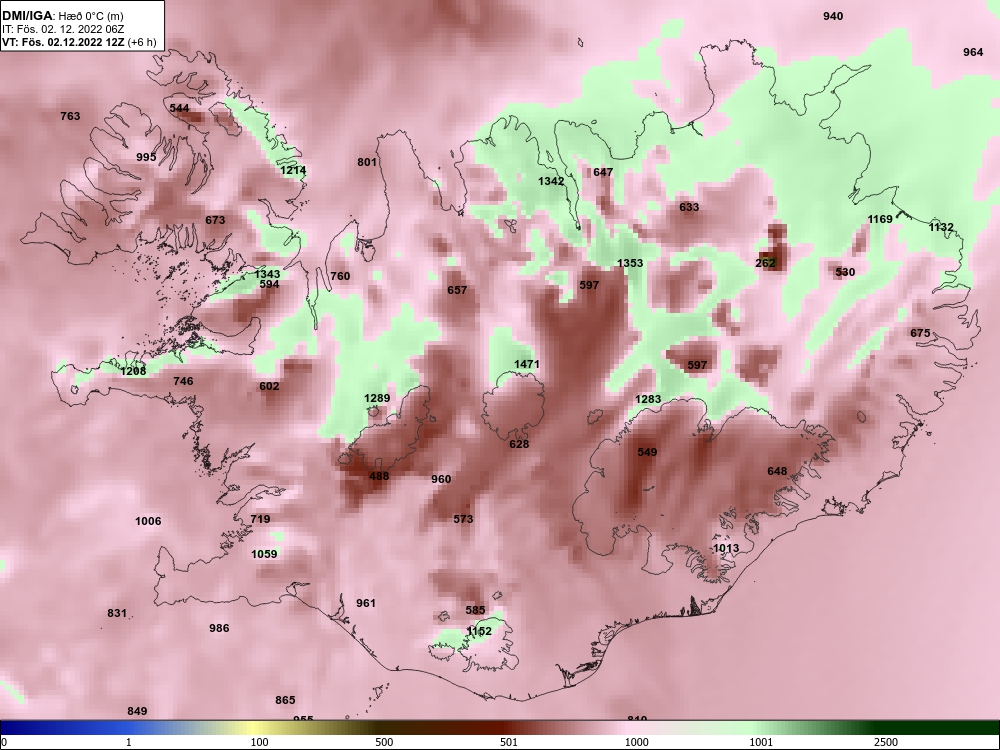Click the 'VT: Fös. 02.12.2022 12Z (+6 h)' line
The height and width of the screenshot is (750, 1000).
[x=78, y=42]
